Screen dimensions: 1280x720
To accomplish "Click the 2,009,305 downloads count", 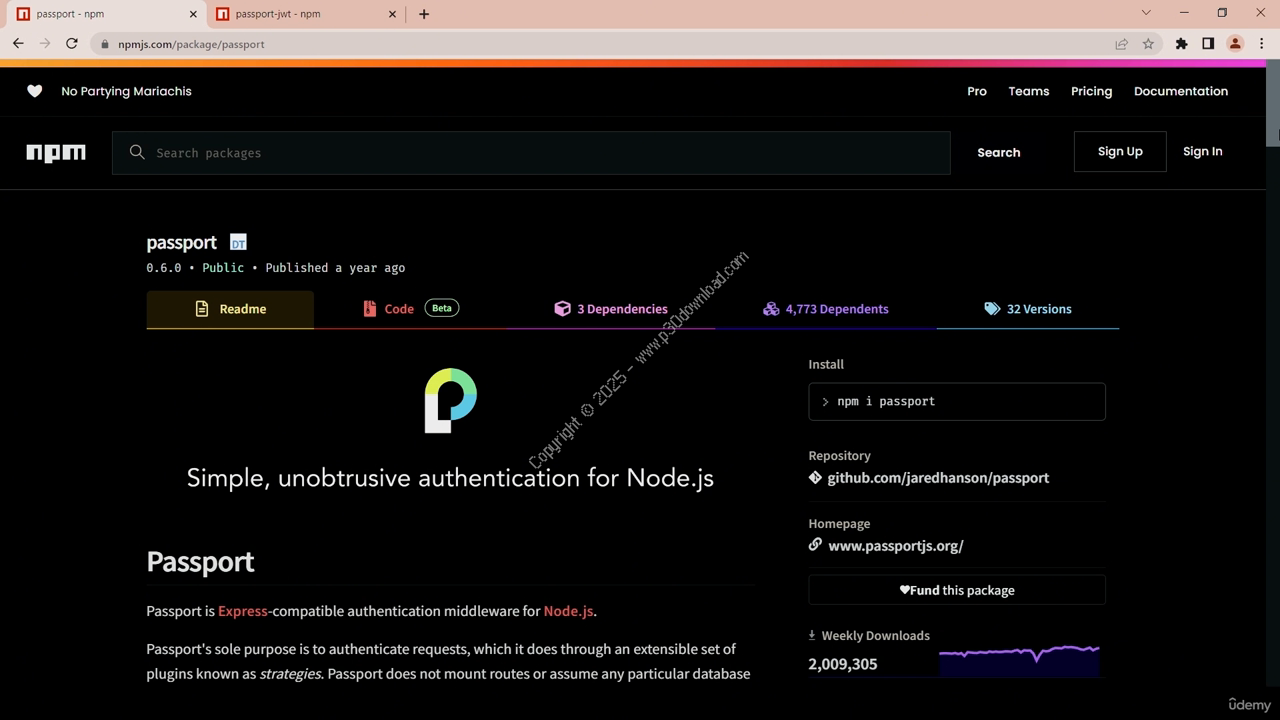I will [x=843, y=664].
